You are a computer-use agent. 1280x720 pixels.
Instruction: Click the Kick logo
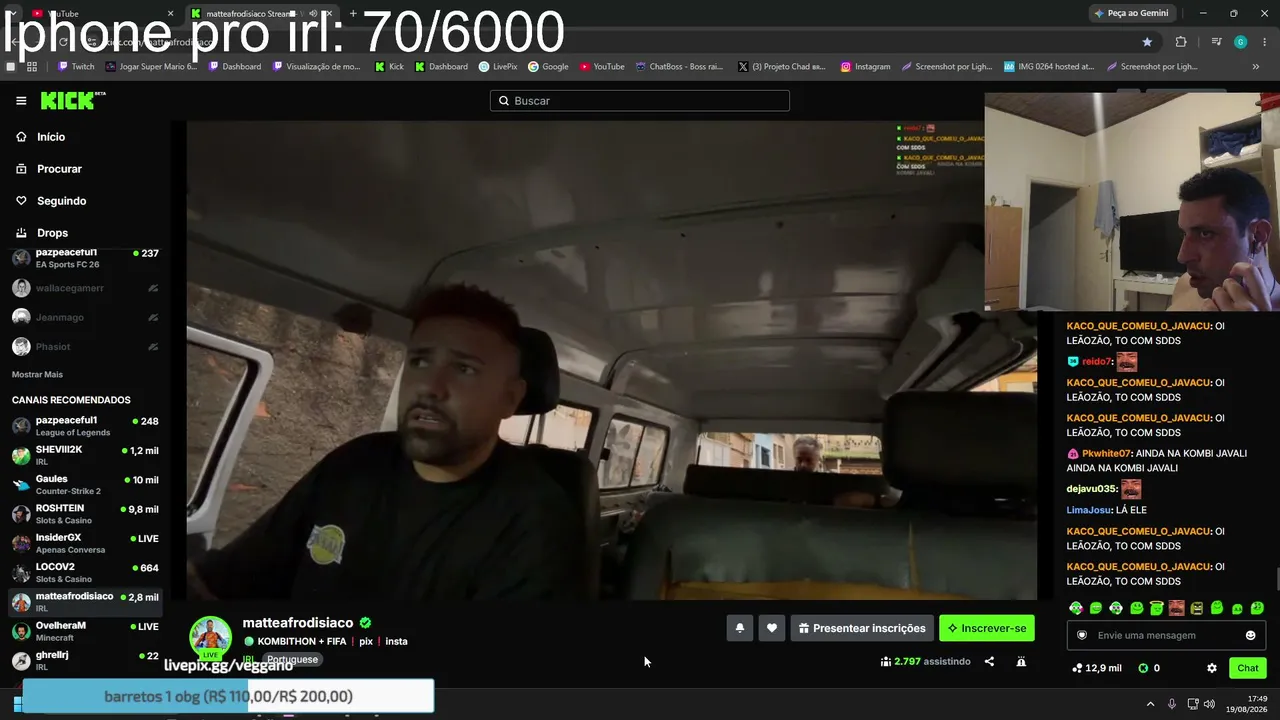(72, 100)
